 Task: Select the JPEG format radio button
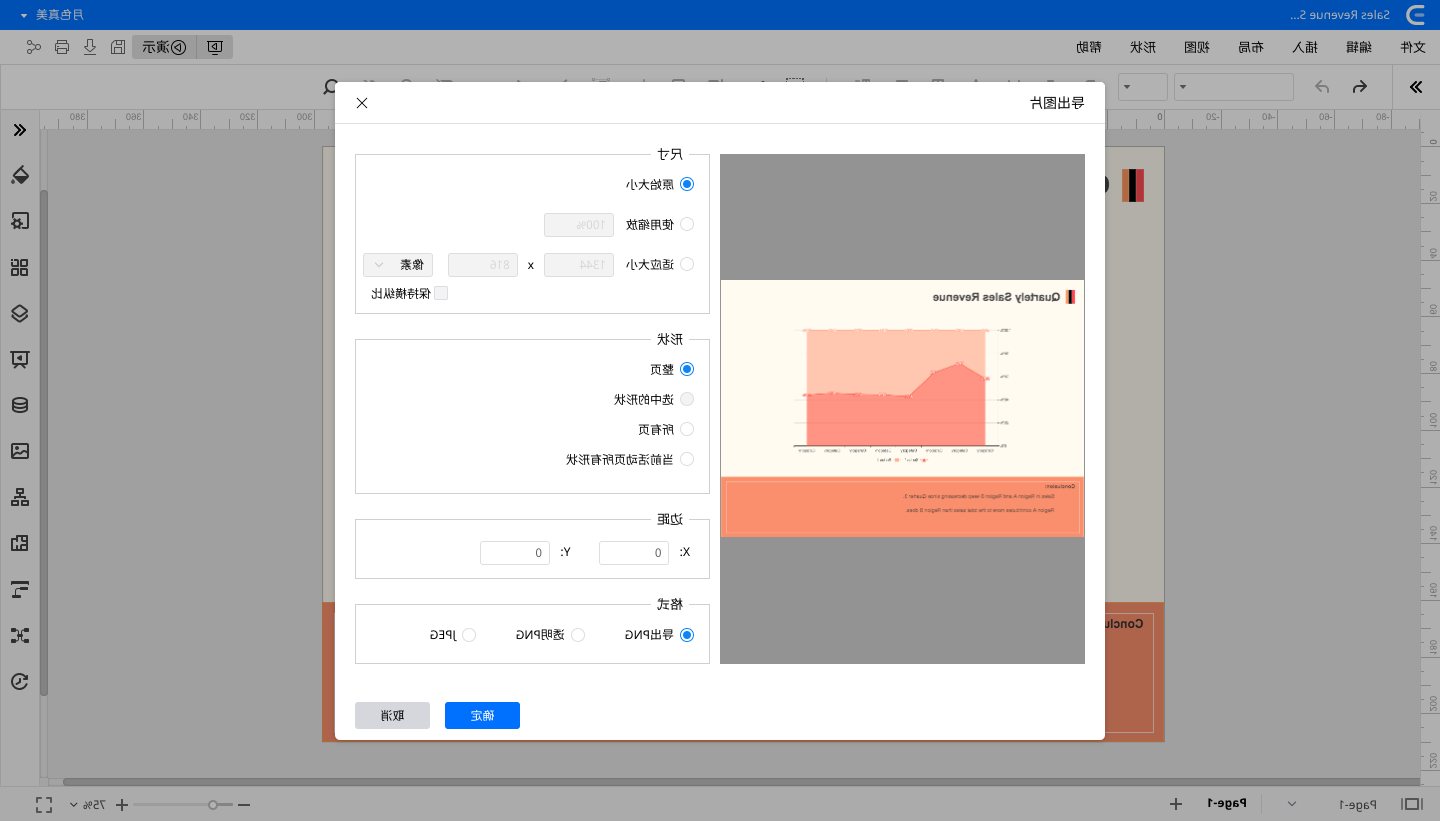click(469, 635)
